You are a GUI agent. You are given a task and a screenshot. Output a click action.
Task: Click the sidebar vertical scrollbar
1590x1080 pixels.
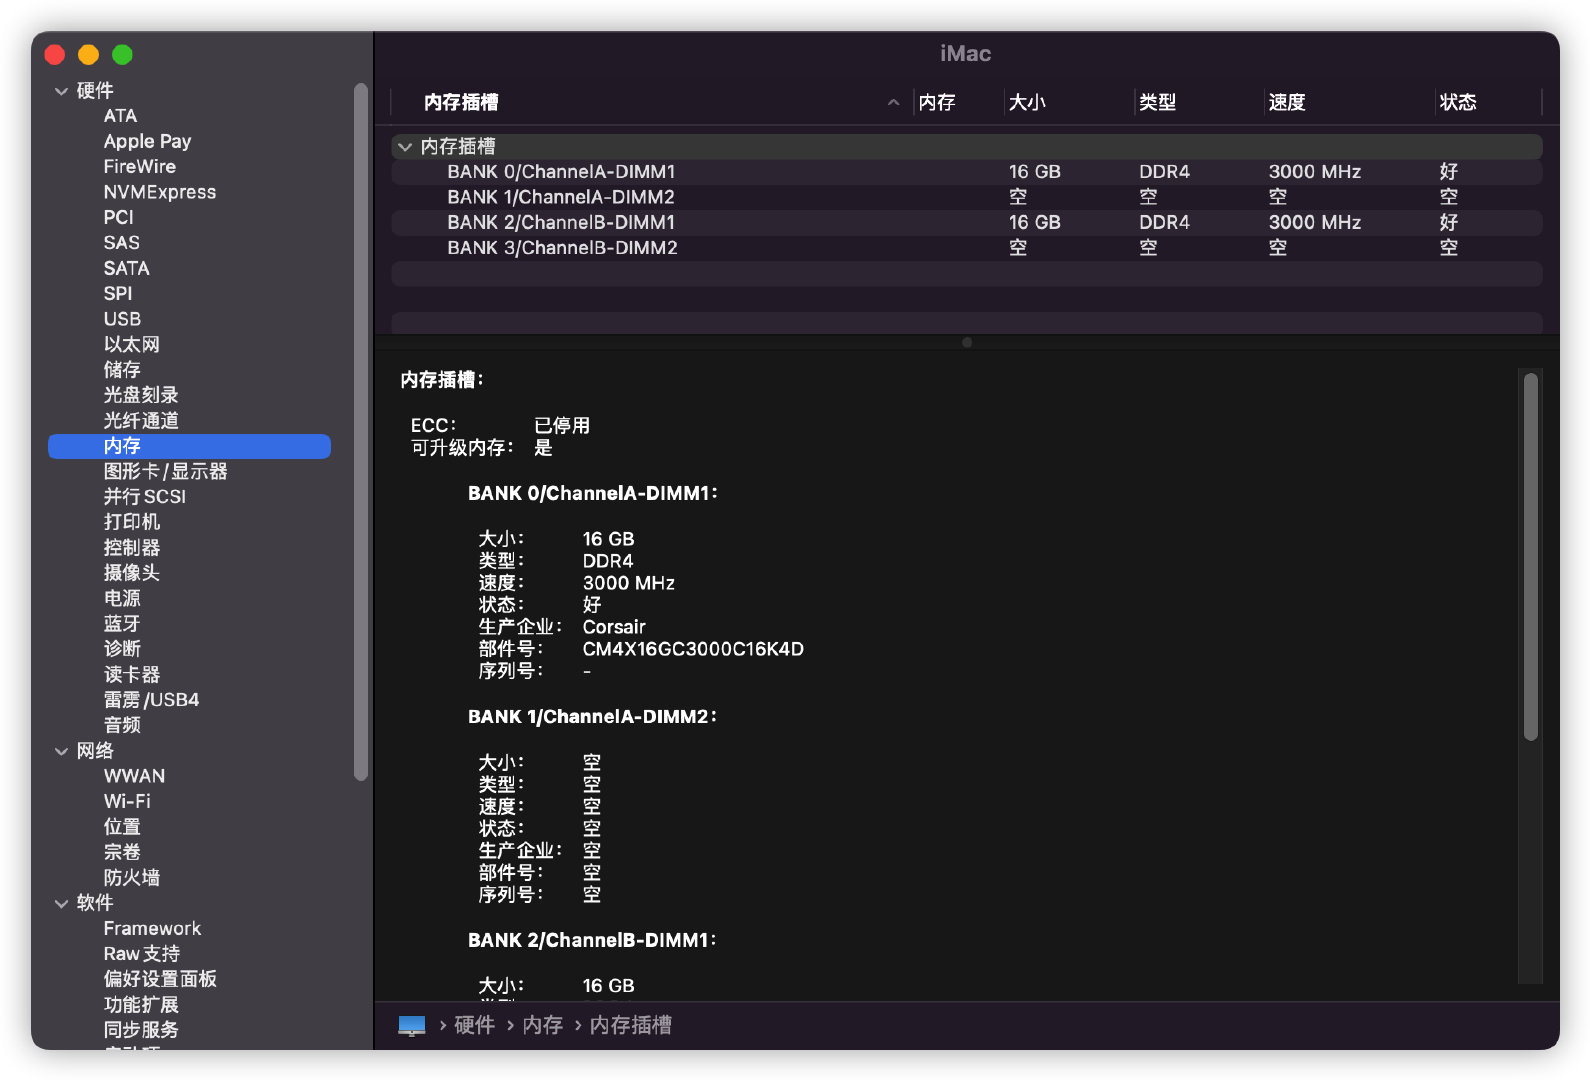coord(361,431)
